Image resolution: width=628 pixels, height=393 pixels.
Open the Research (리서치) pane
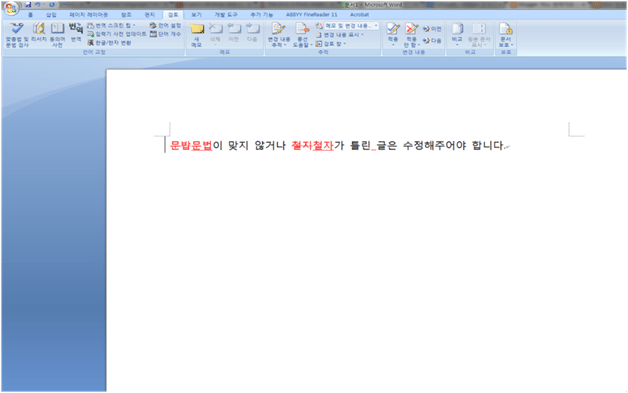click(39, 33)
